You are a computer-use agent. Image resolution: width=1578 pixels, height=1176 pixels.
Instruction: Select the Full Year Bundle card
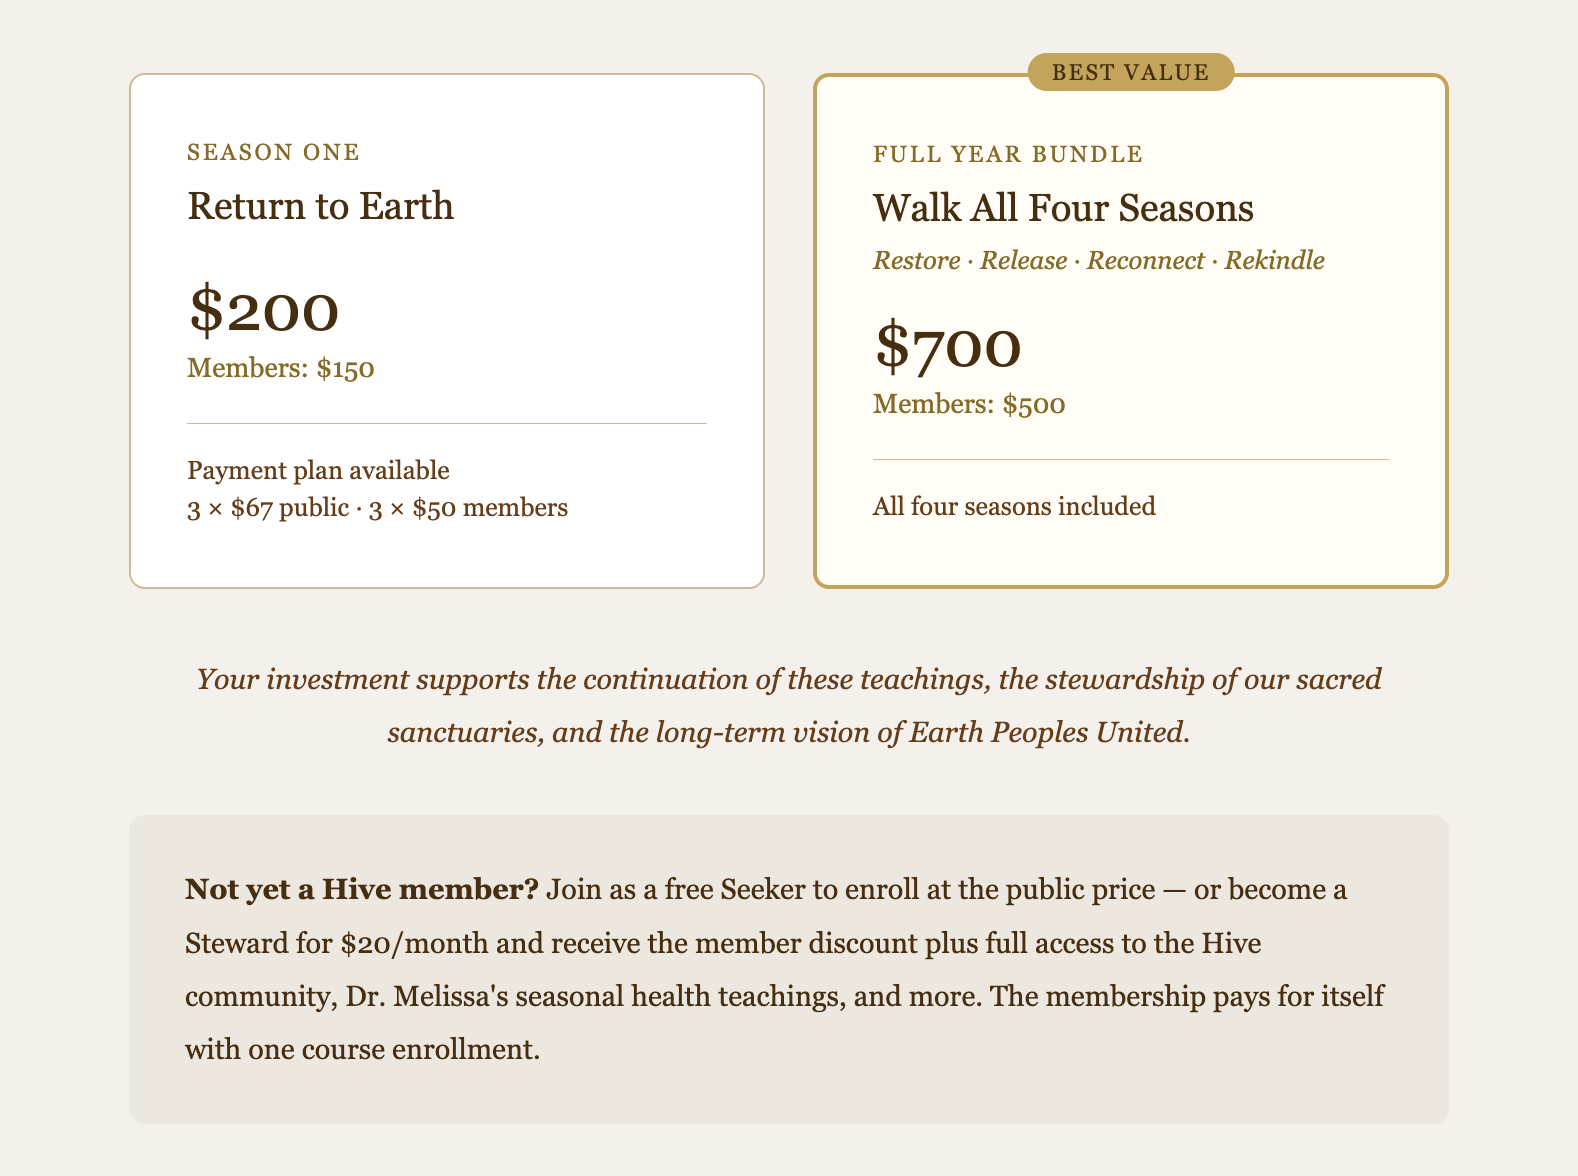click(1131, 331)
